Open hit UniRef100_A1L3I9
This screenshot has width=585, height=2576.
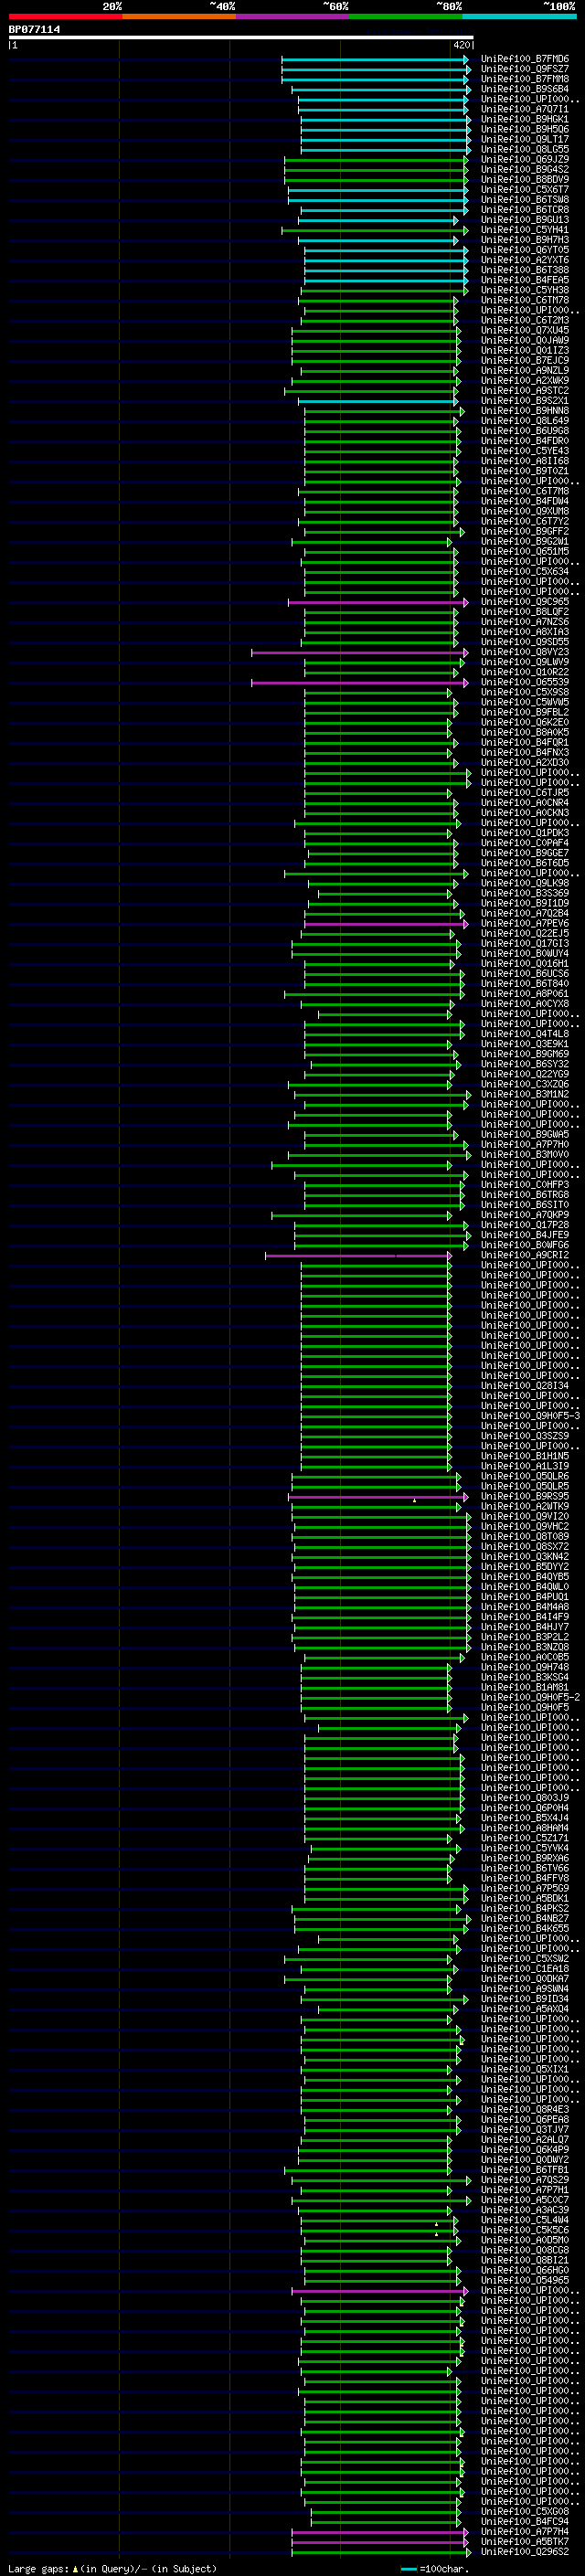[x=525, y=1466]
